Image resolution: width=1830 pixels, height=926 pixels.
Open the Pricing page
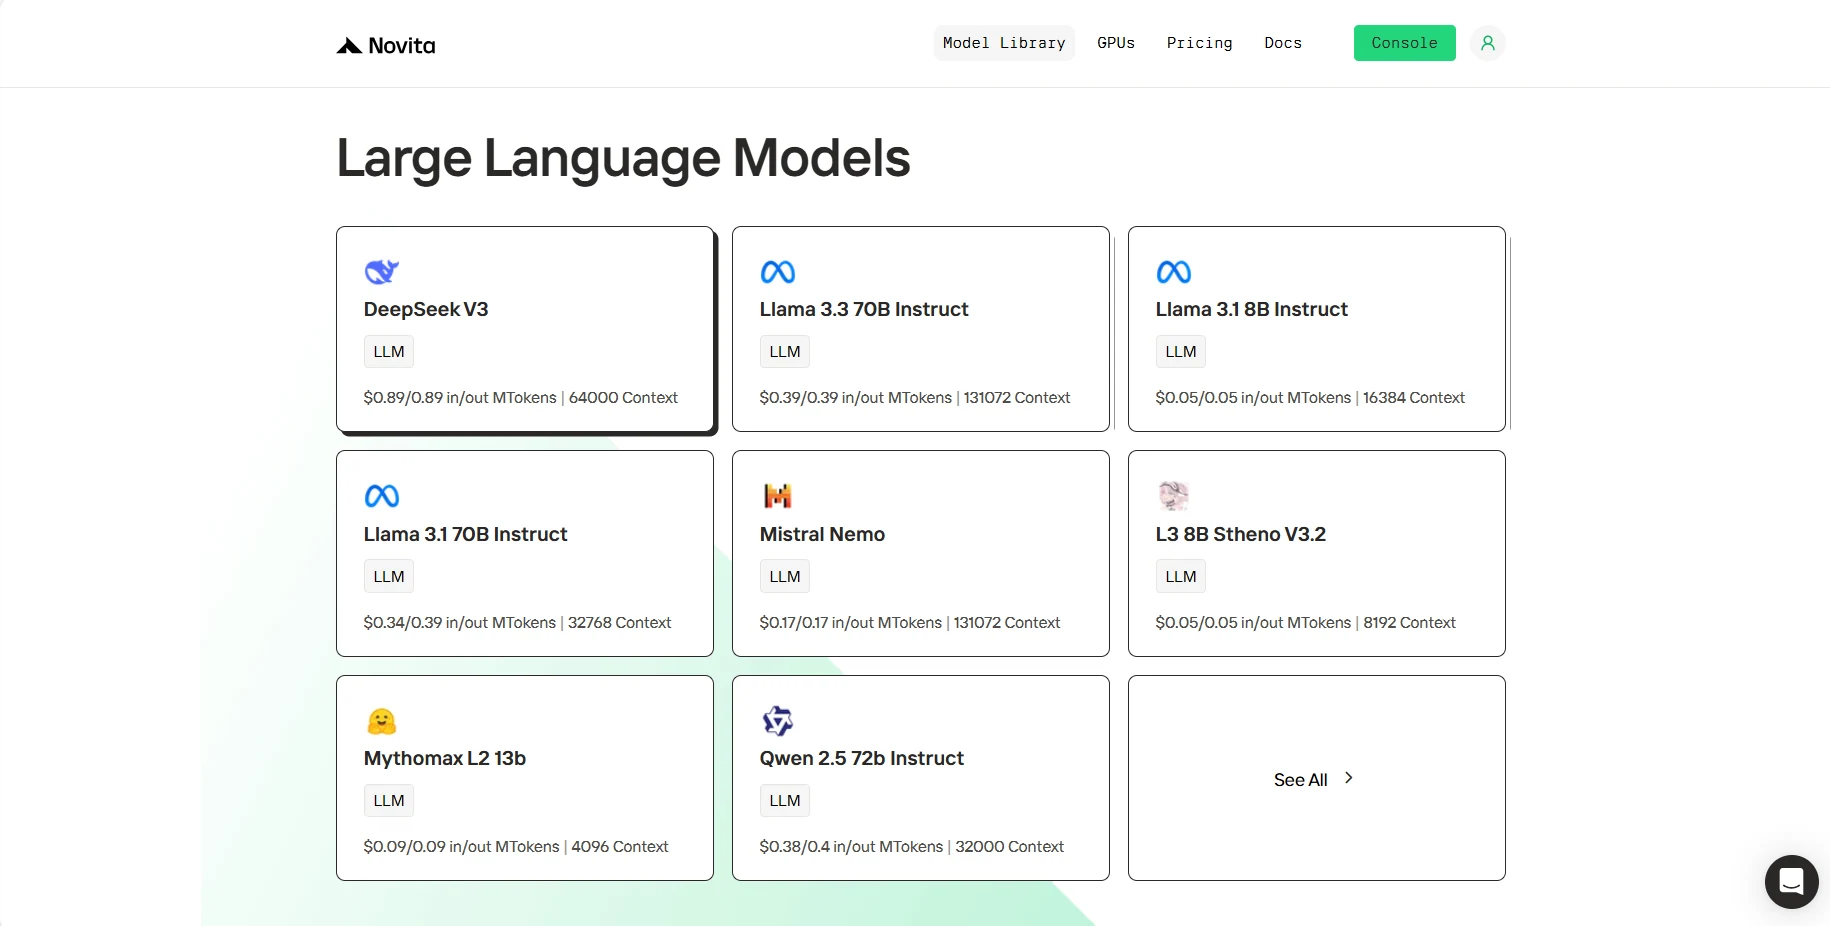tap(1199, 43)
